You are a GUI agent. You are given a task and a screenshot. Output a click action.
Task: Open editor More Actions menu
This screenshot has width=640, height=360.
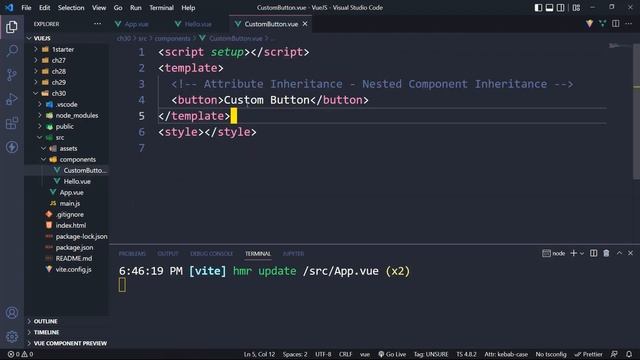(629, 24)
